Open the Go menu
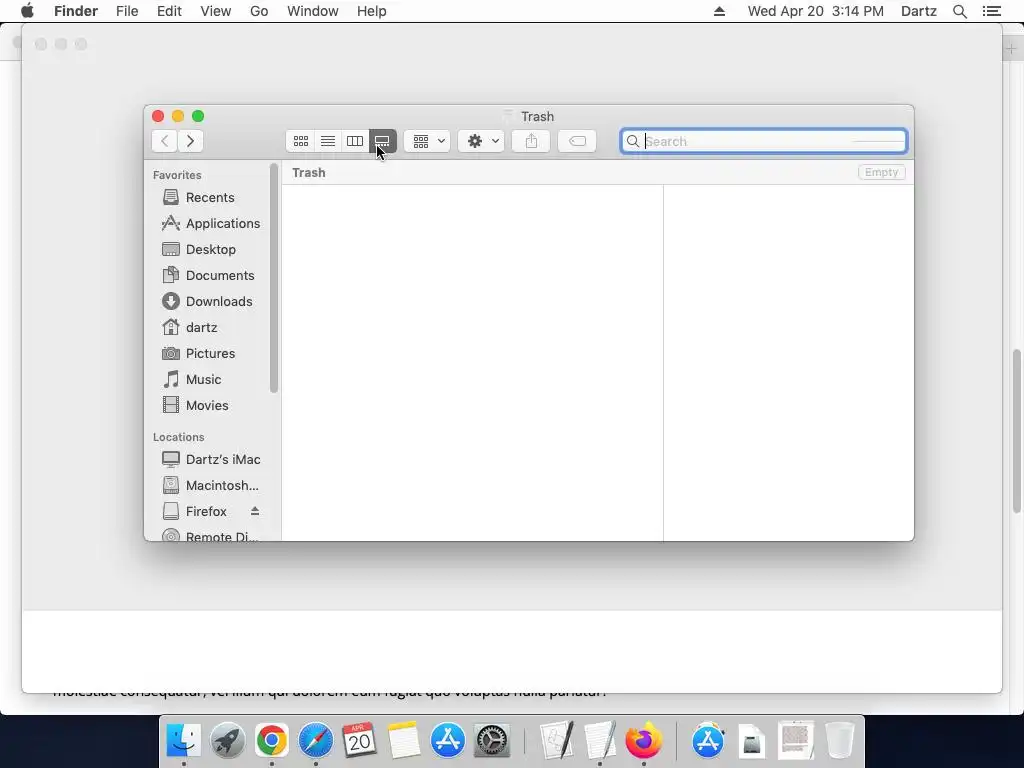This screenshot has width=1024, height=768. (259, 11)
